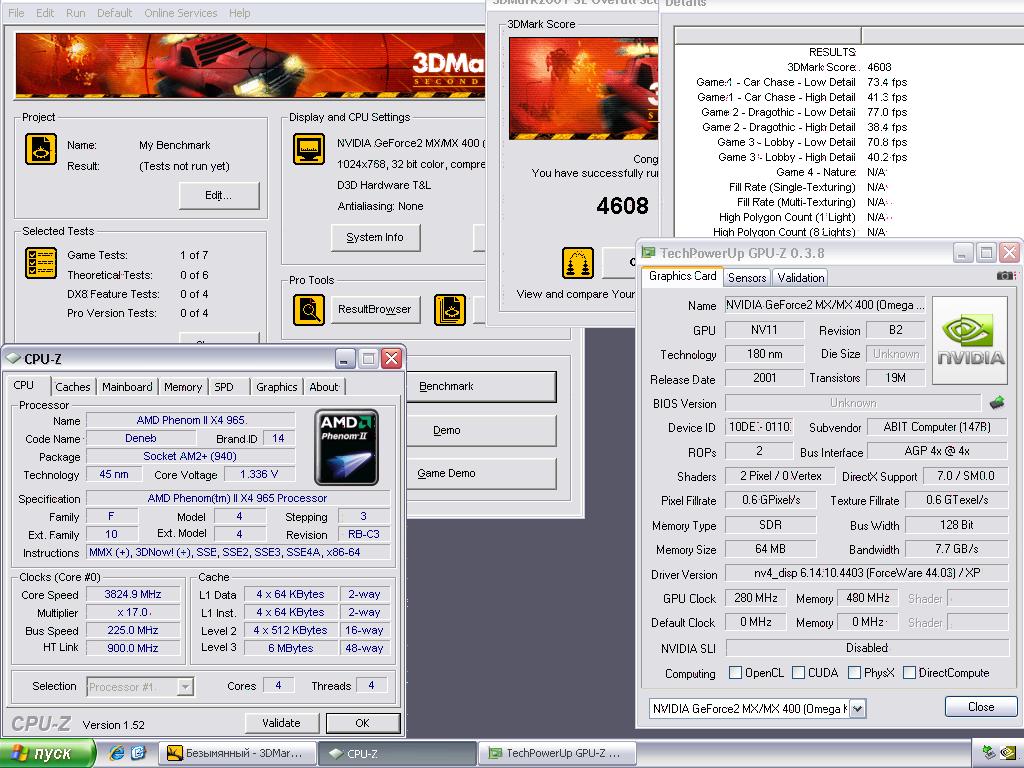
Task: Open the File menu in 3DMark
Action: pos(16,13)
